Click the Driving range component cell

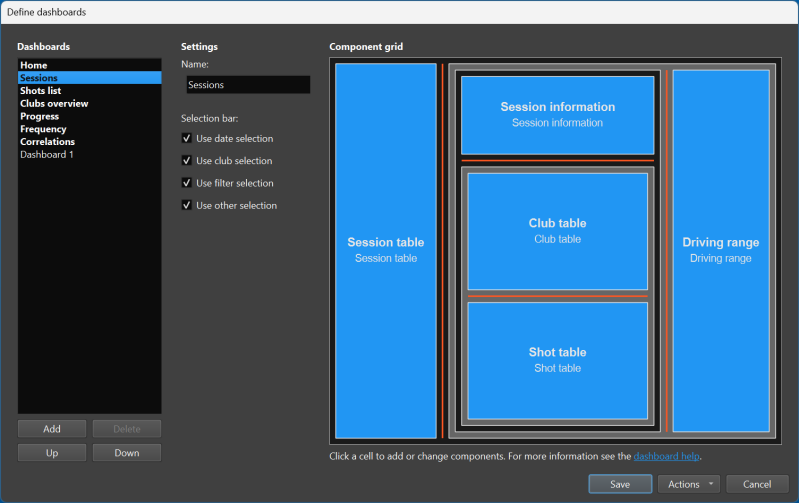click(x=720, y=250)
